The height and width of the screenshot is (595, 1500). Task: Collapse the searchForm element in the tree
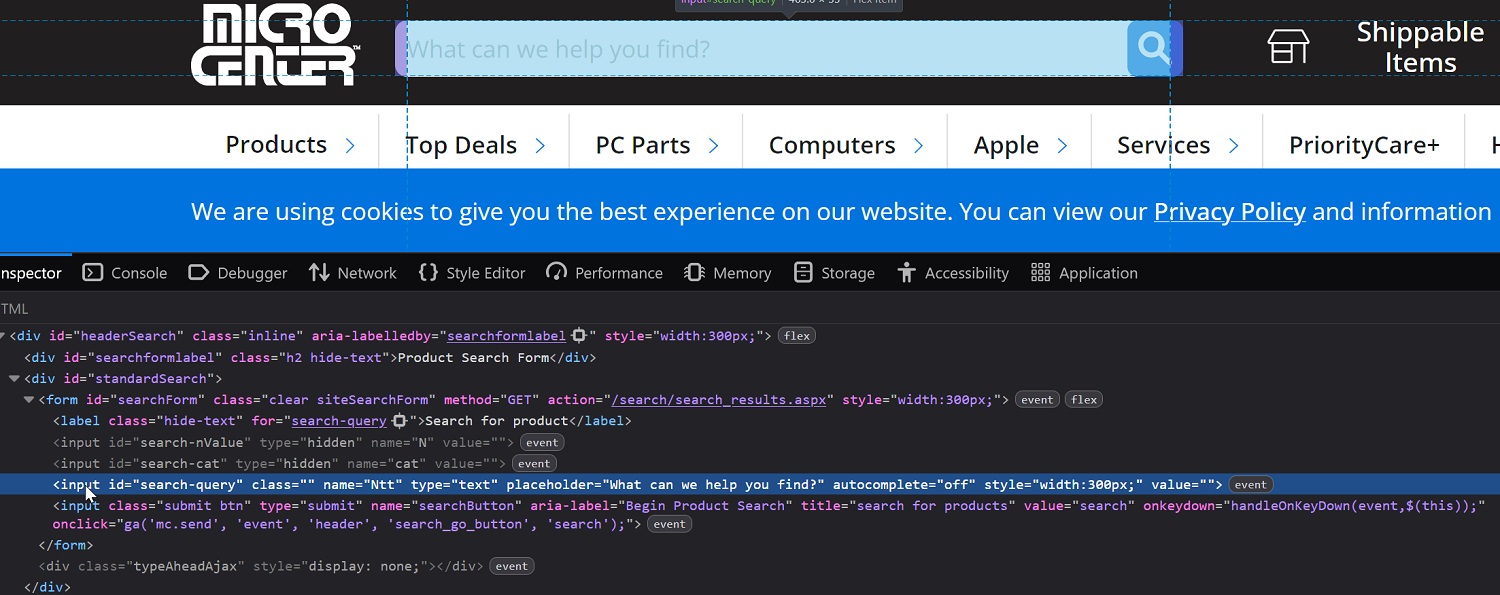click(x=28, y=399)
